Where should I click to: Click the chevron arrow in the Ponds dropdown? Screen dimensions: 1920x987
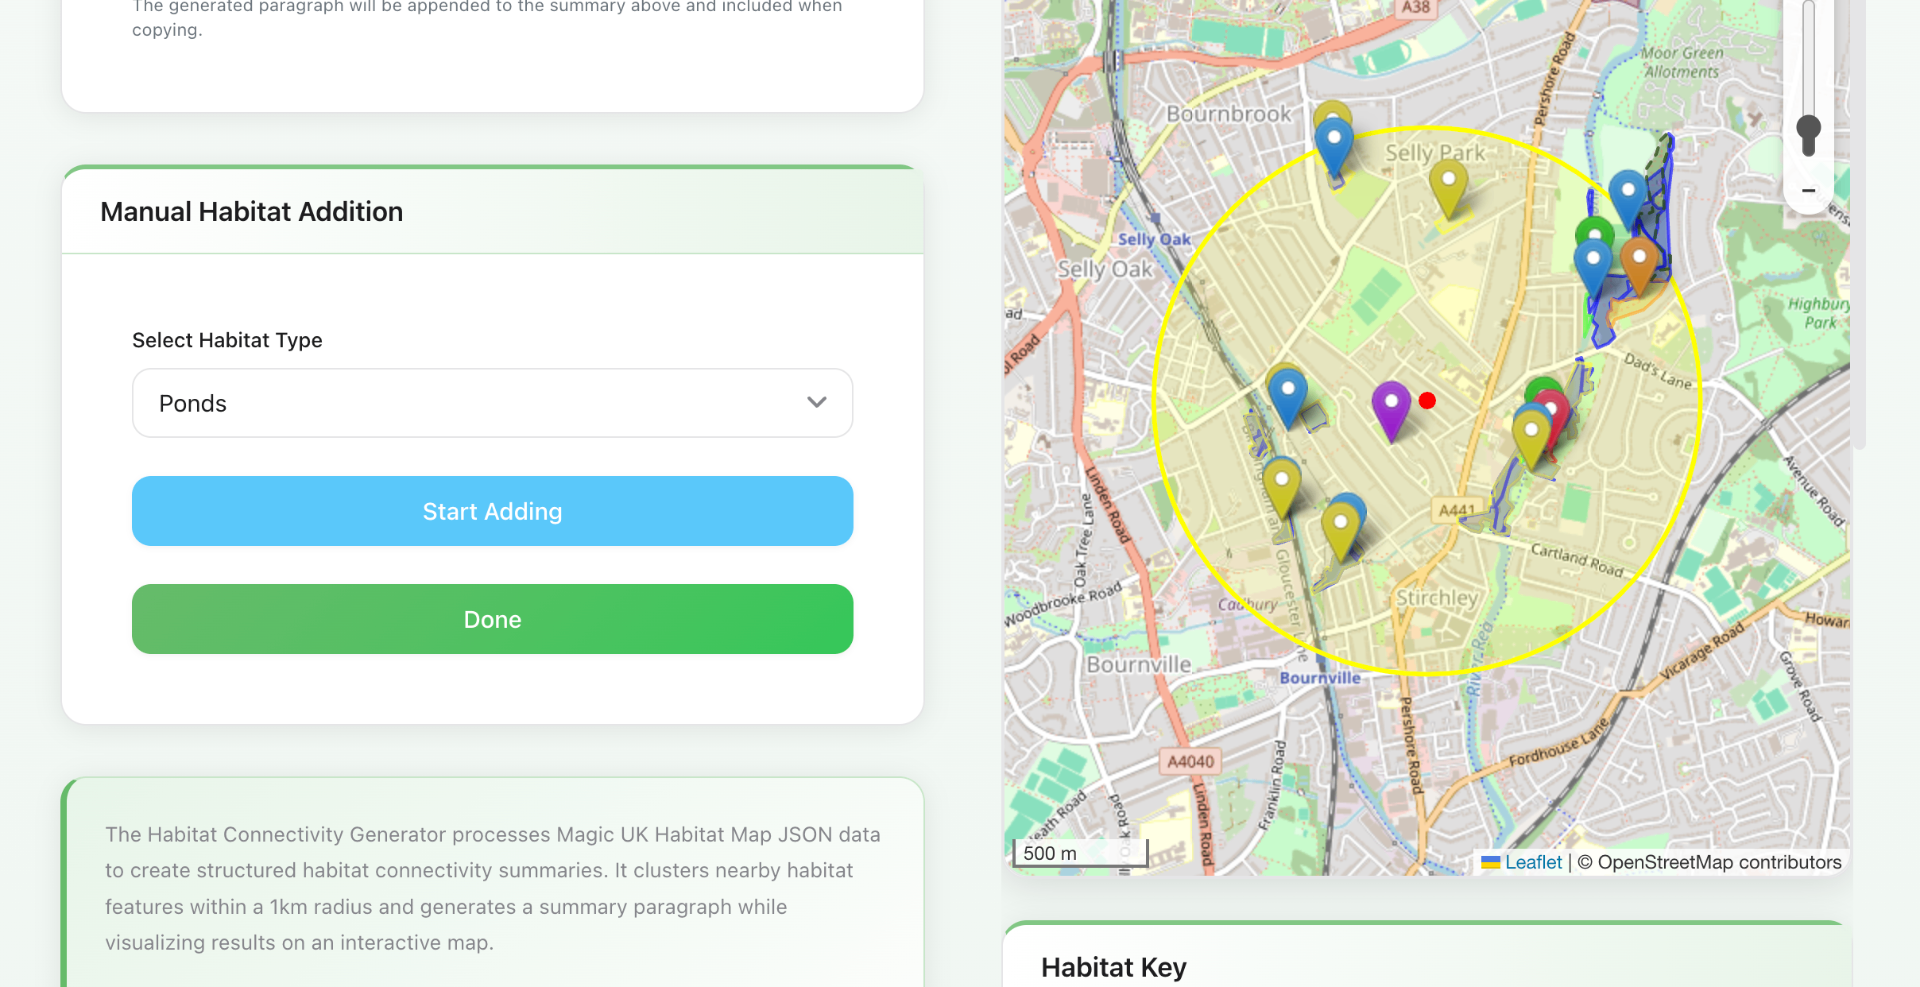pyautogui.click(x=817, y=402)
